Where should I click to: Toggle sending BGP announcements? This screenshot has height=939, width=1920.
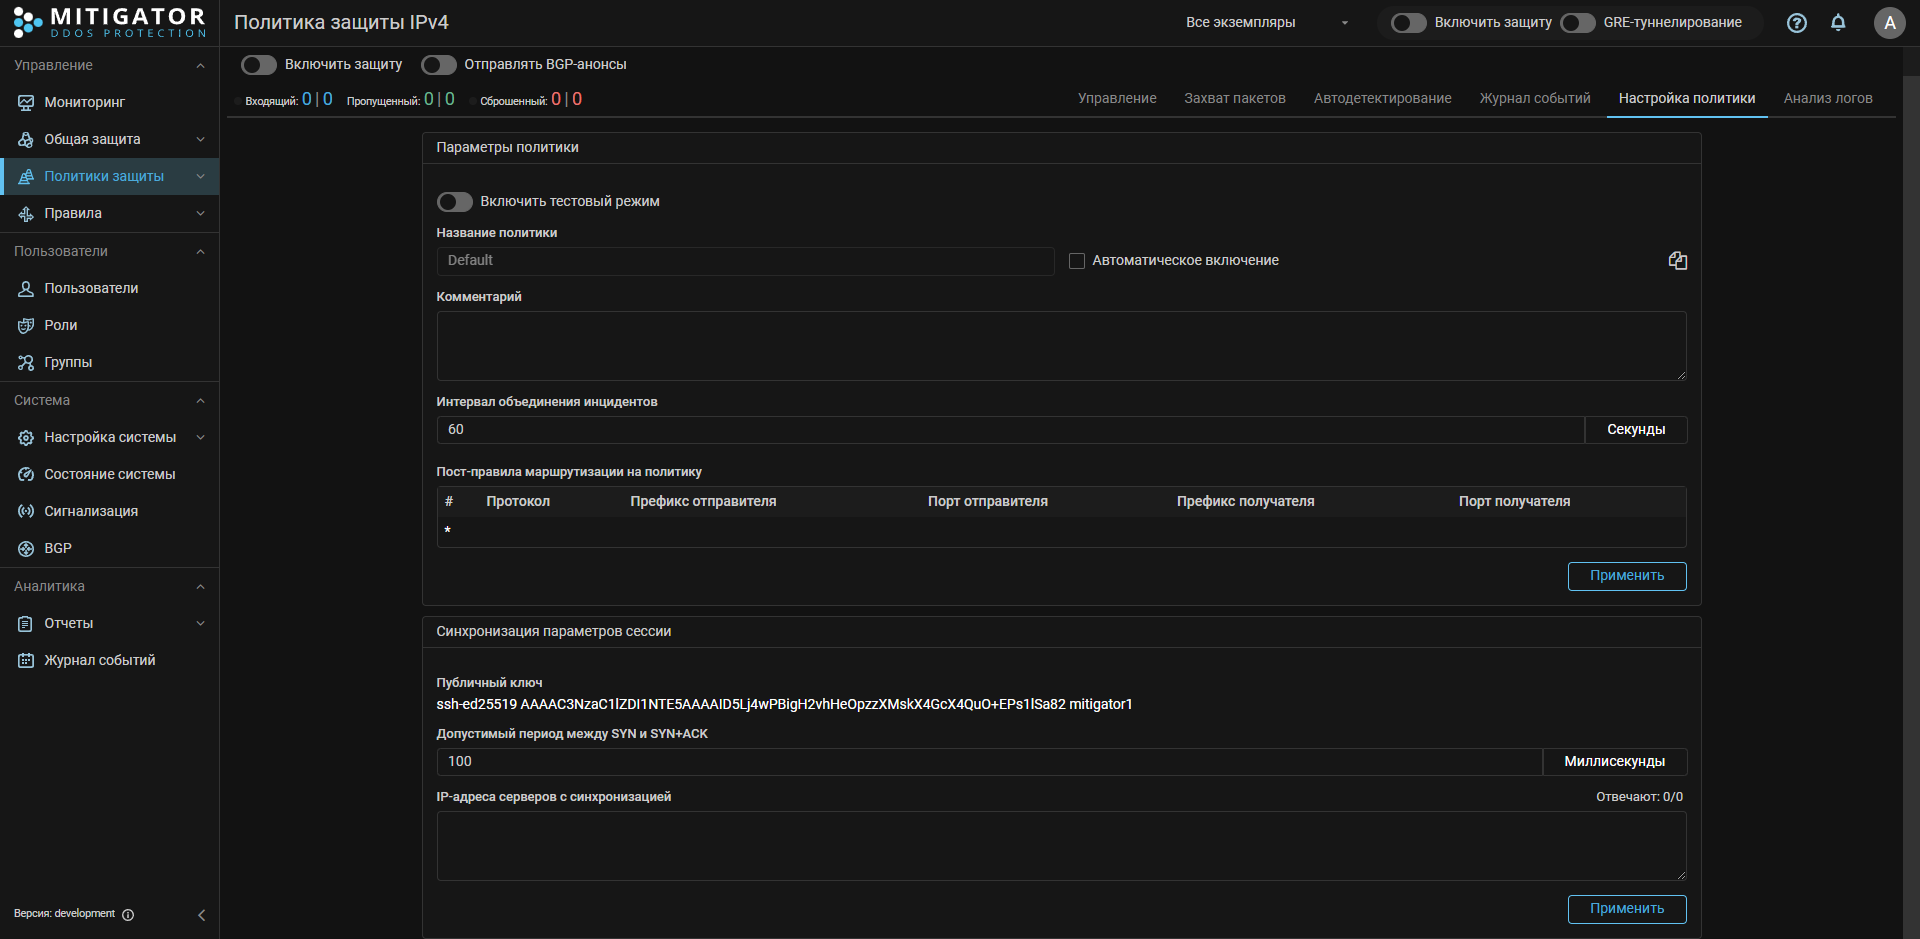point(439,65)
